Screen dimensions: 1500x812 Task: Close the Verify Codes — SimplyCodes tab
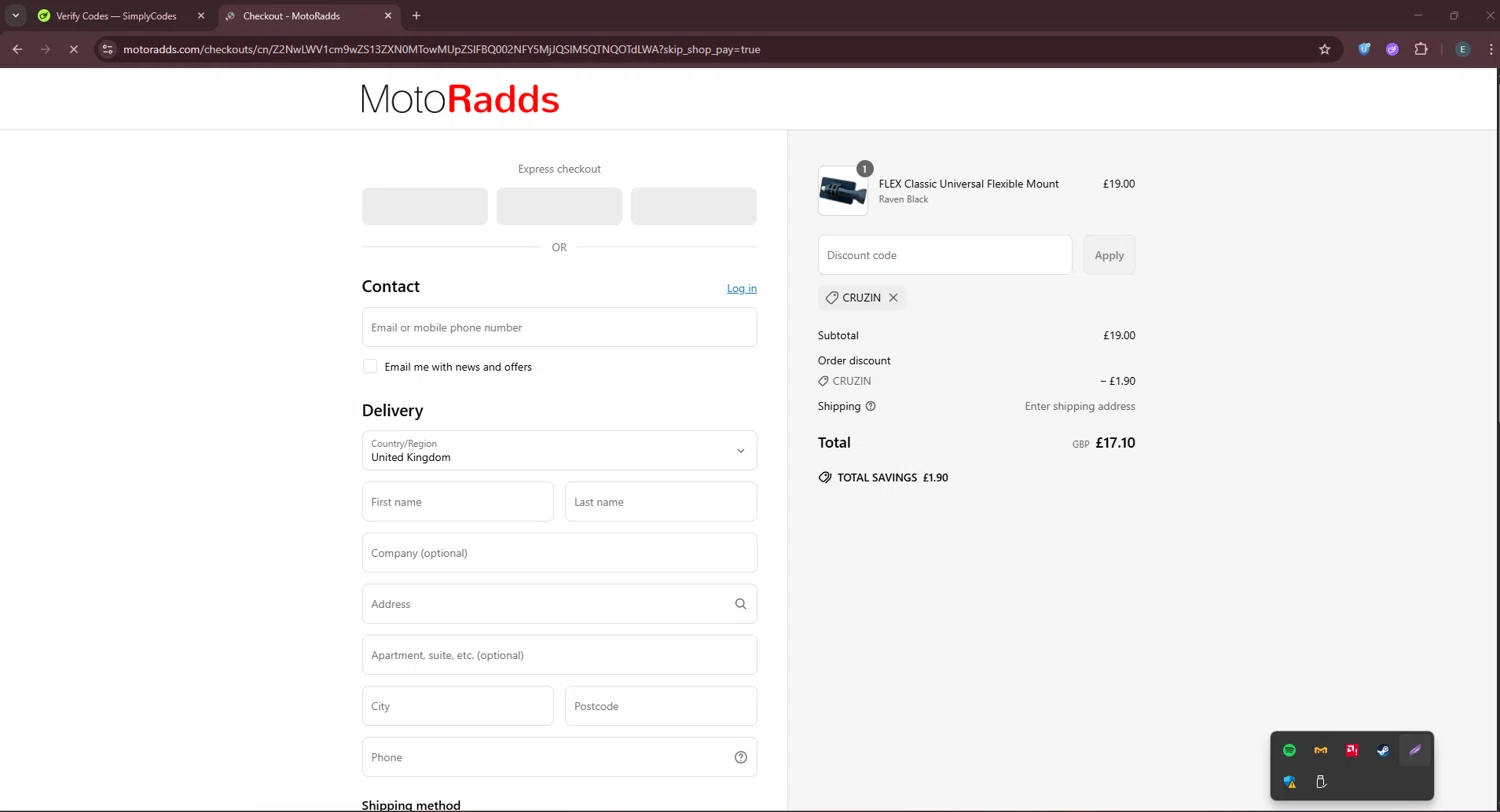pyautogui.click(x=200, y=16)
